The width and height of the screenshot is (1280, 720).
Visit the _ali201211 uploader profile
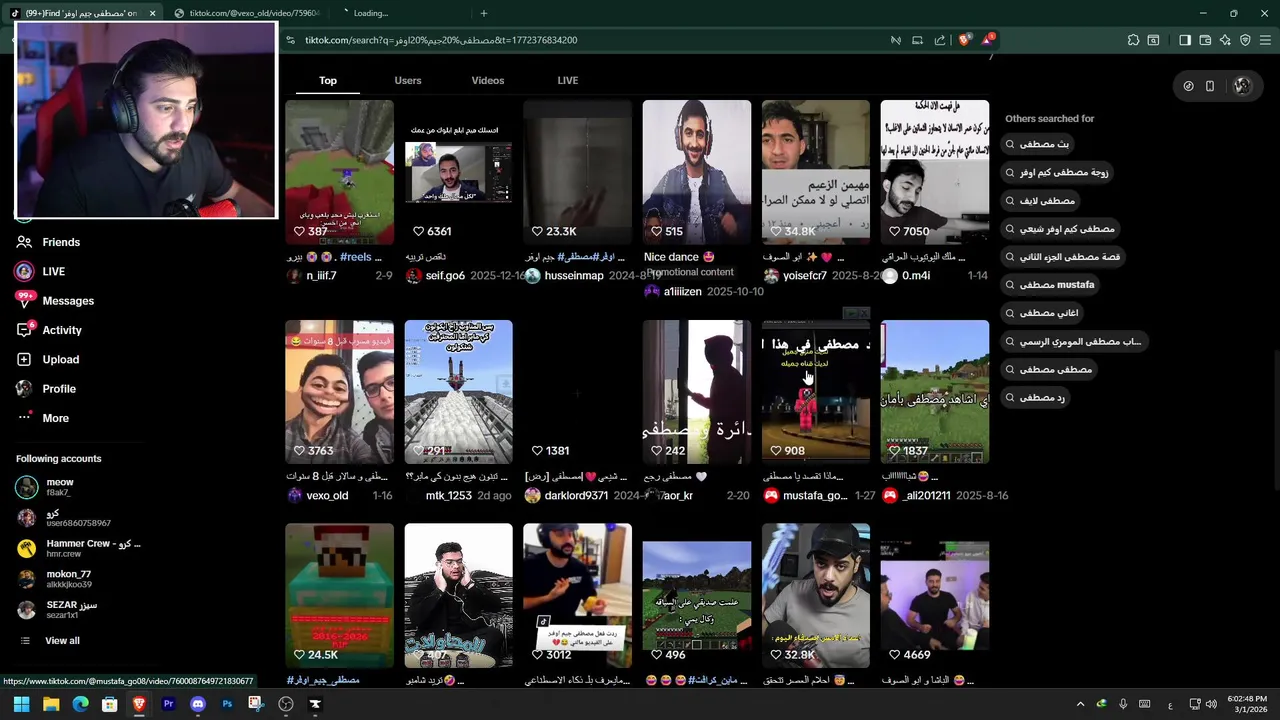926,496
